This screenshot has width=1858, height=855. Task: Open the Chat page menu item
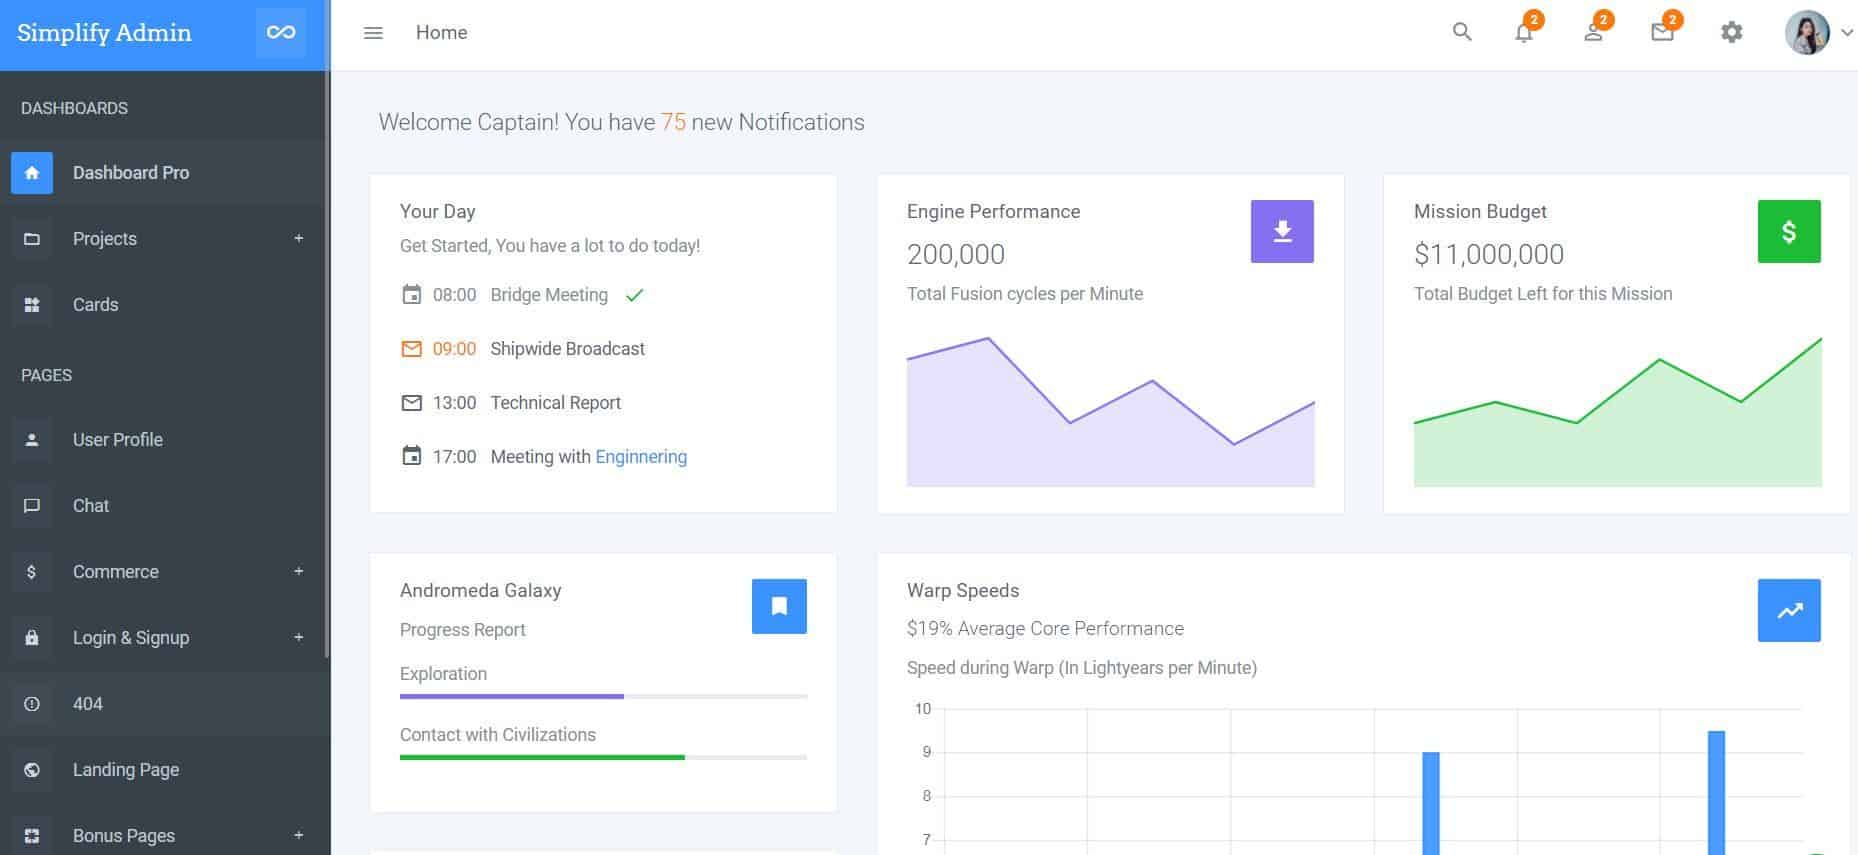coord(91,506)
